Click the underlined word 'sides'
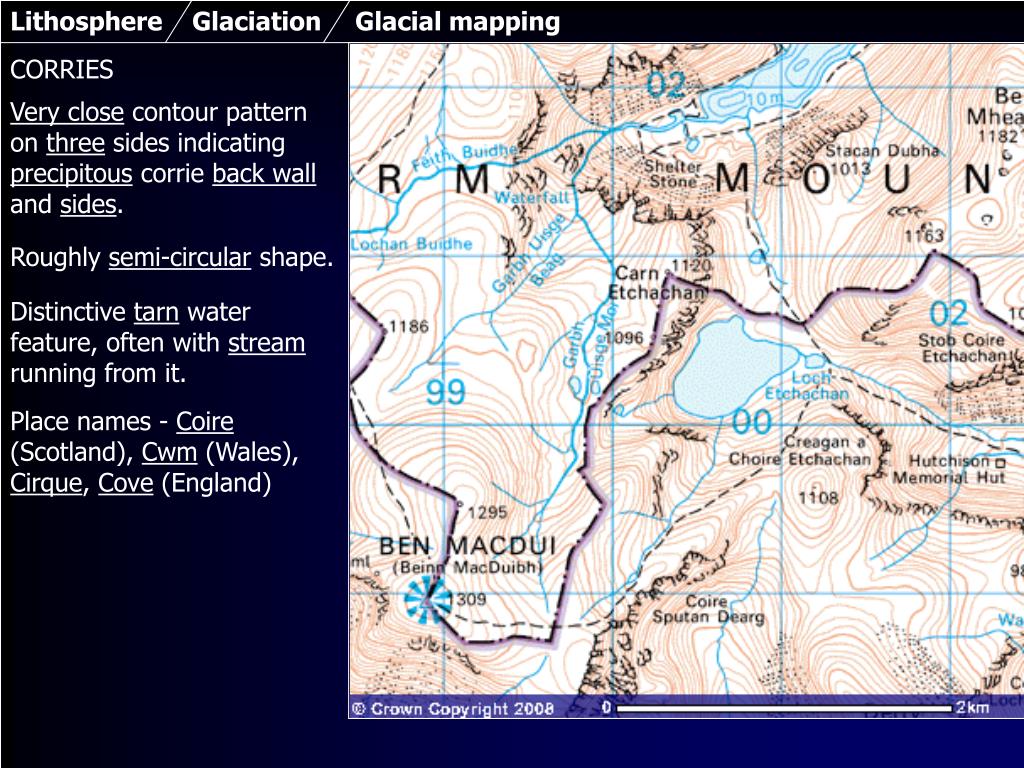 tap(88, 205)
